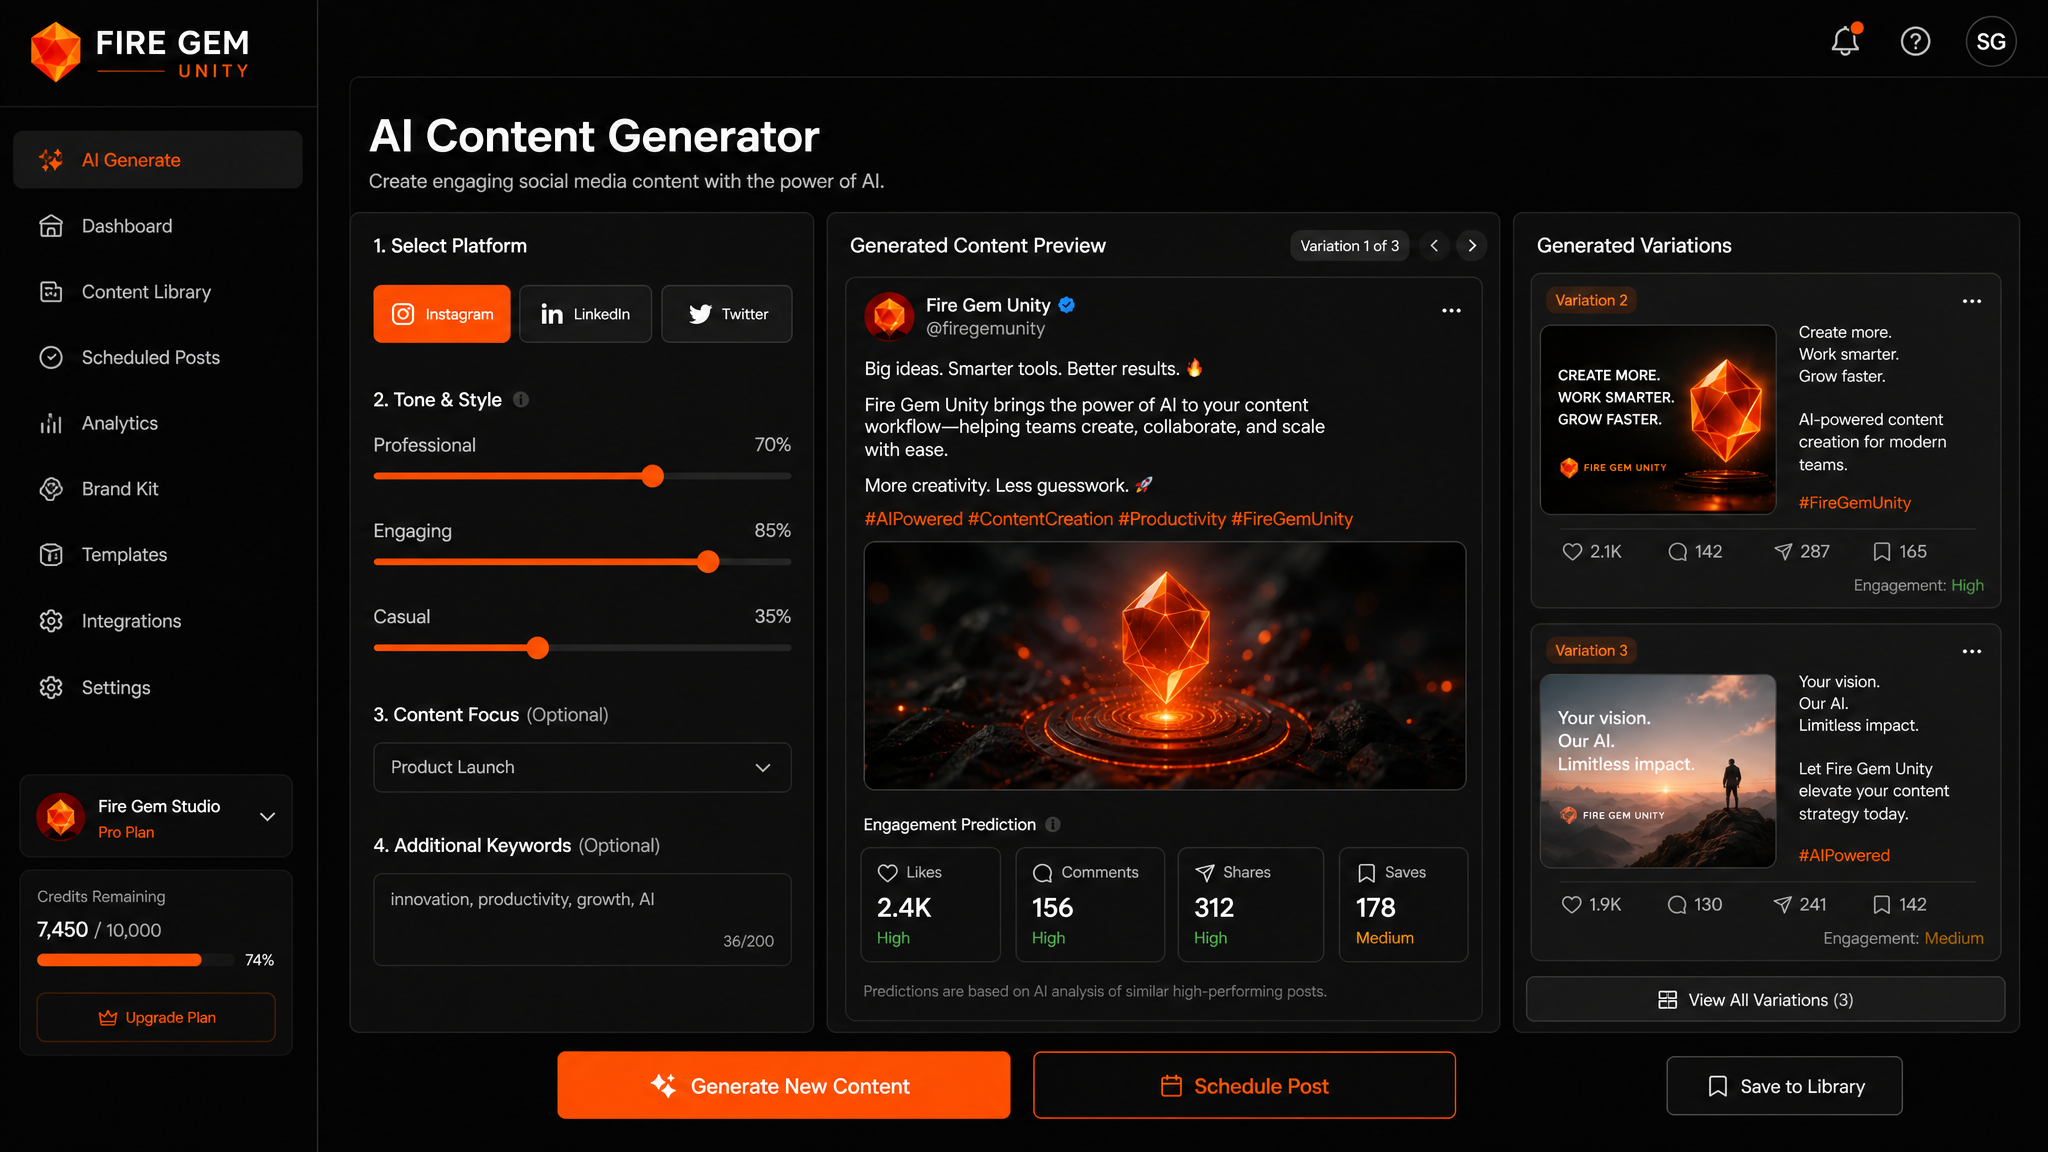Image resolution: width=2048 pixels, height=1152 pixels.
Task: Click the heart icon showing 2.1K on Variation 2
Action: (x=1572, y=552)
